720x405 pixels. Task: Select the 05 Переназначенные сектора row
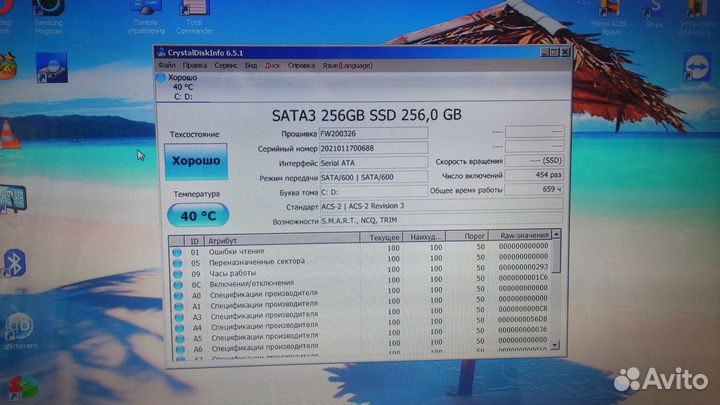point(360,260)
